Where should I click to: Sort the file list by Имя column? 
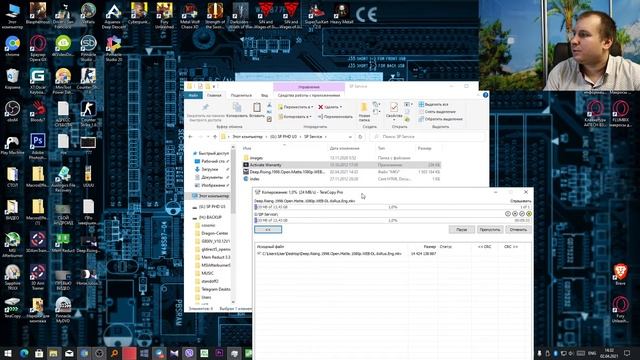(x=247, y=149)
